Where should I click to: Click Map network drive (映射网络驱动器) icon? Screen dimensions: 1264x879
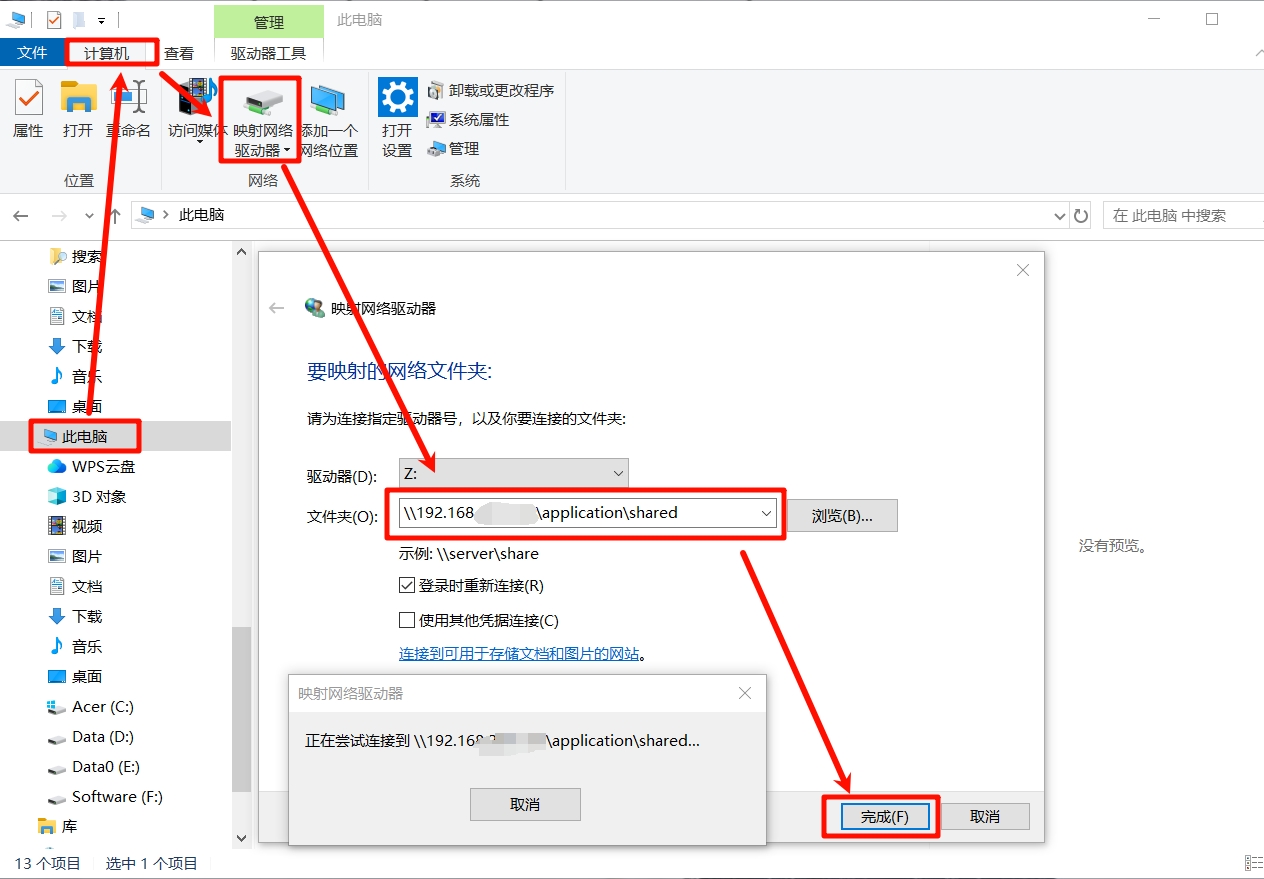click(x=263, y=120)
